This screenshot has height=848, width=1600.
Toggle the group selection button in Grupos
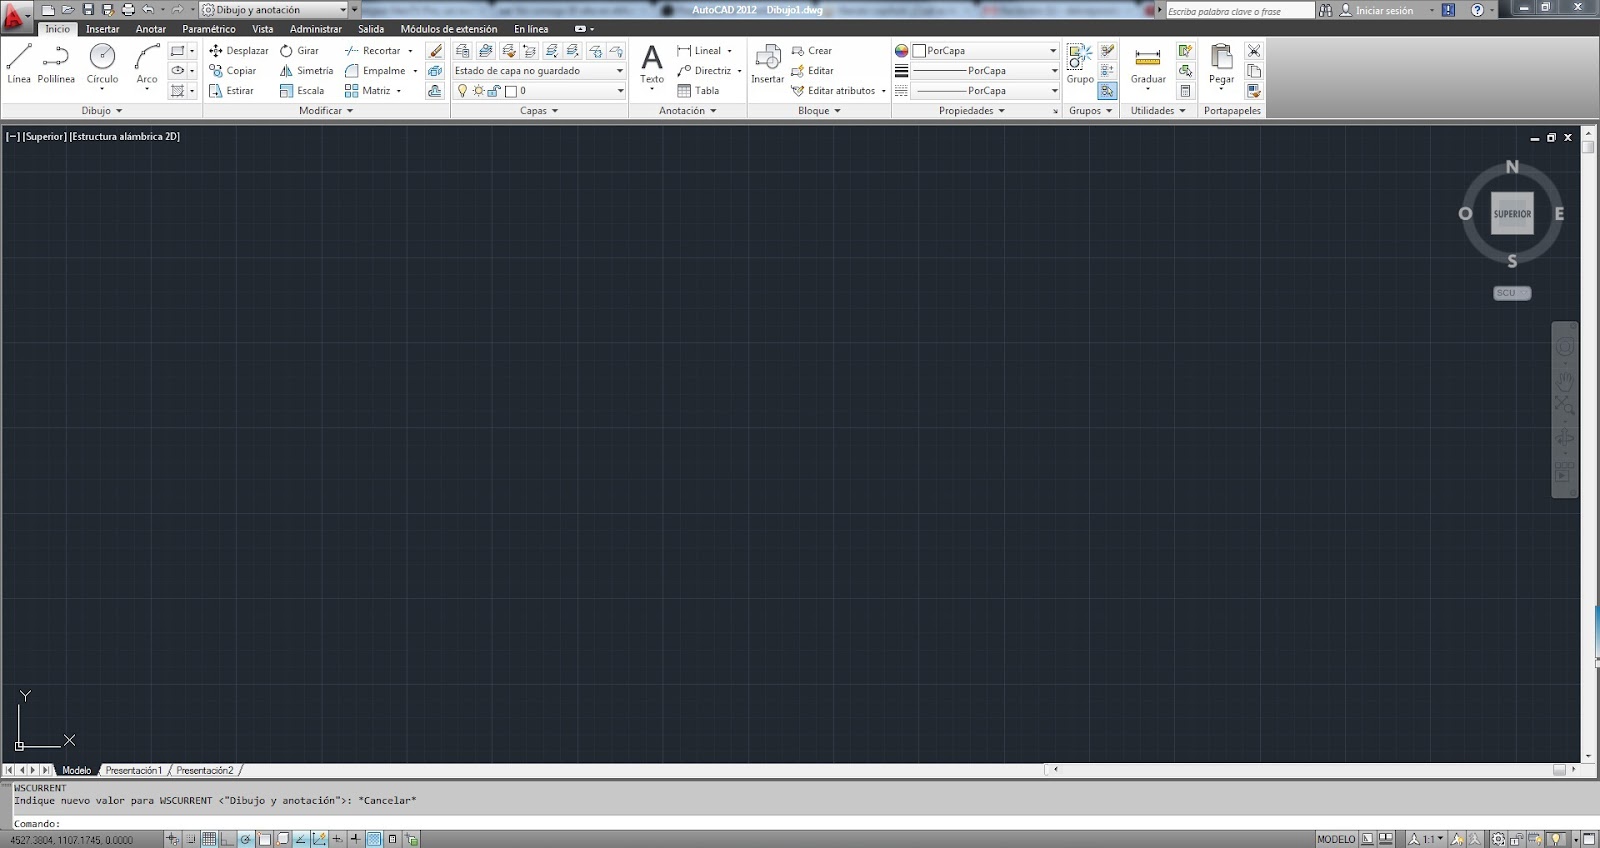1107,90
